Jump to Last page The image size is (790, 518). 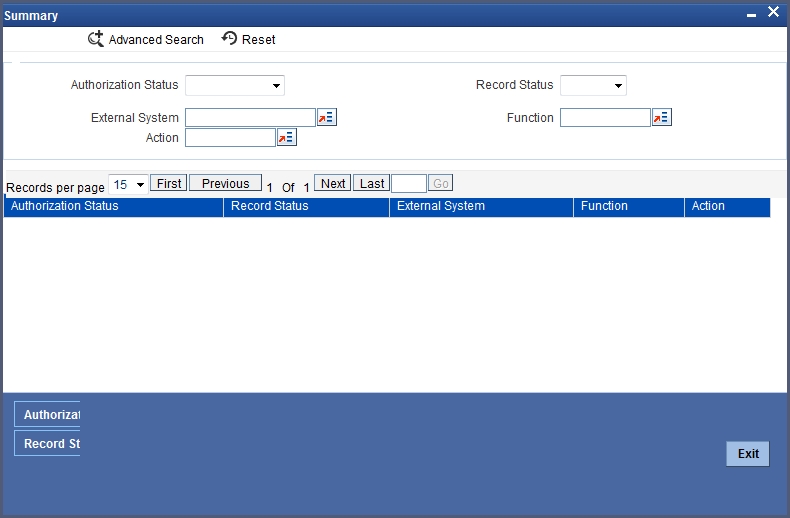click(x=372, y=183)
